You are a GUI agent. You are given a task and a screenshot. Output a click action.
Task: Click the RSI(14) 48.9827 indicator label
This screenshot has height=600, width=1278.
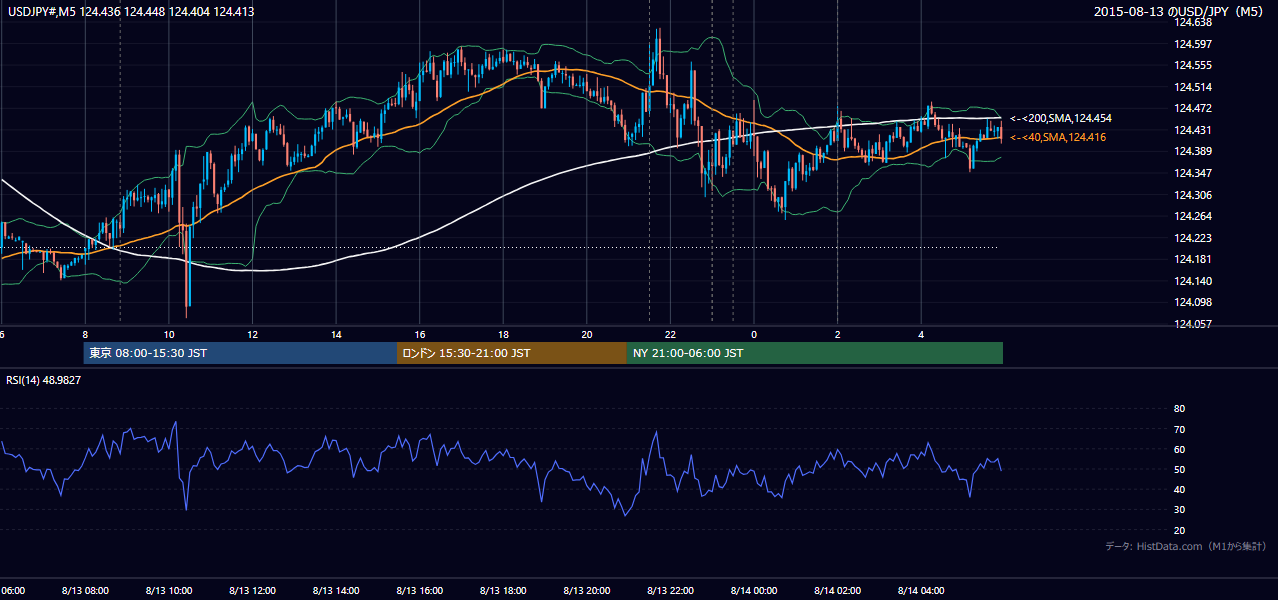tap(44, 380)
